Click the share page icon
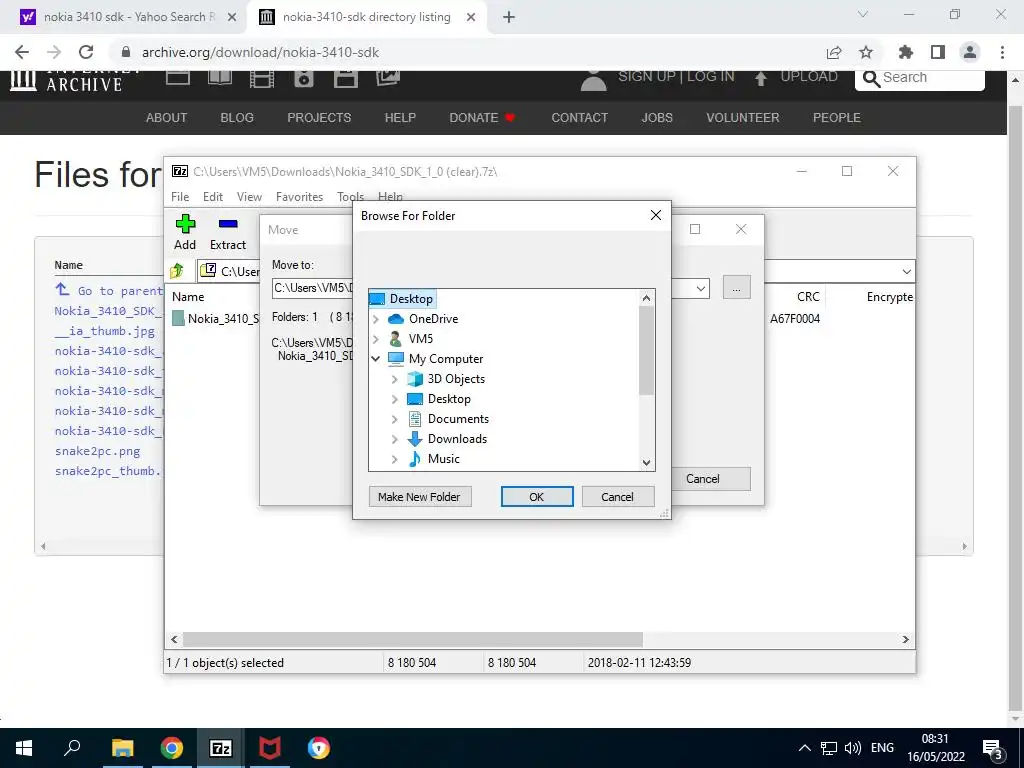Screen dimensions: 1024x768 point(834,52)
